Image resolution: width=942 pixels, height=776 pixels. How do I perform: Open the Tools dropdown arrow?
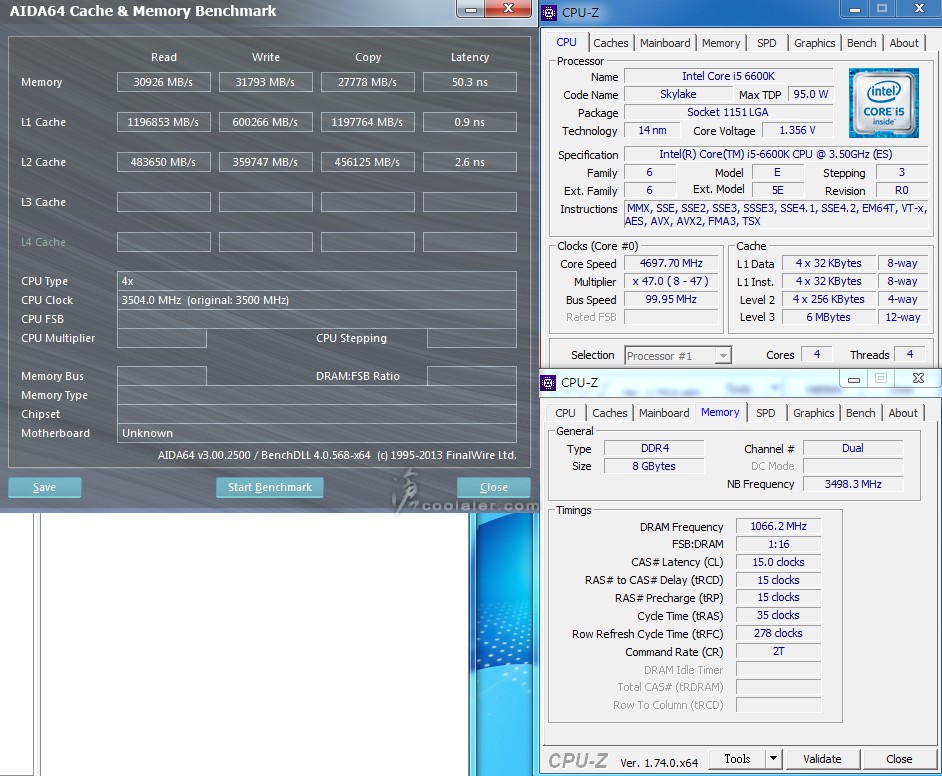click(773, 759)
